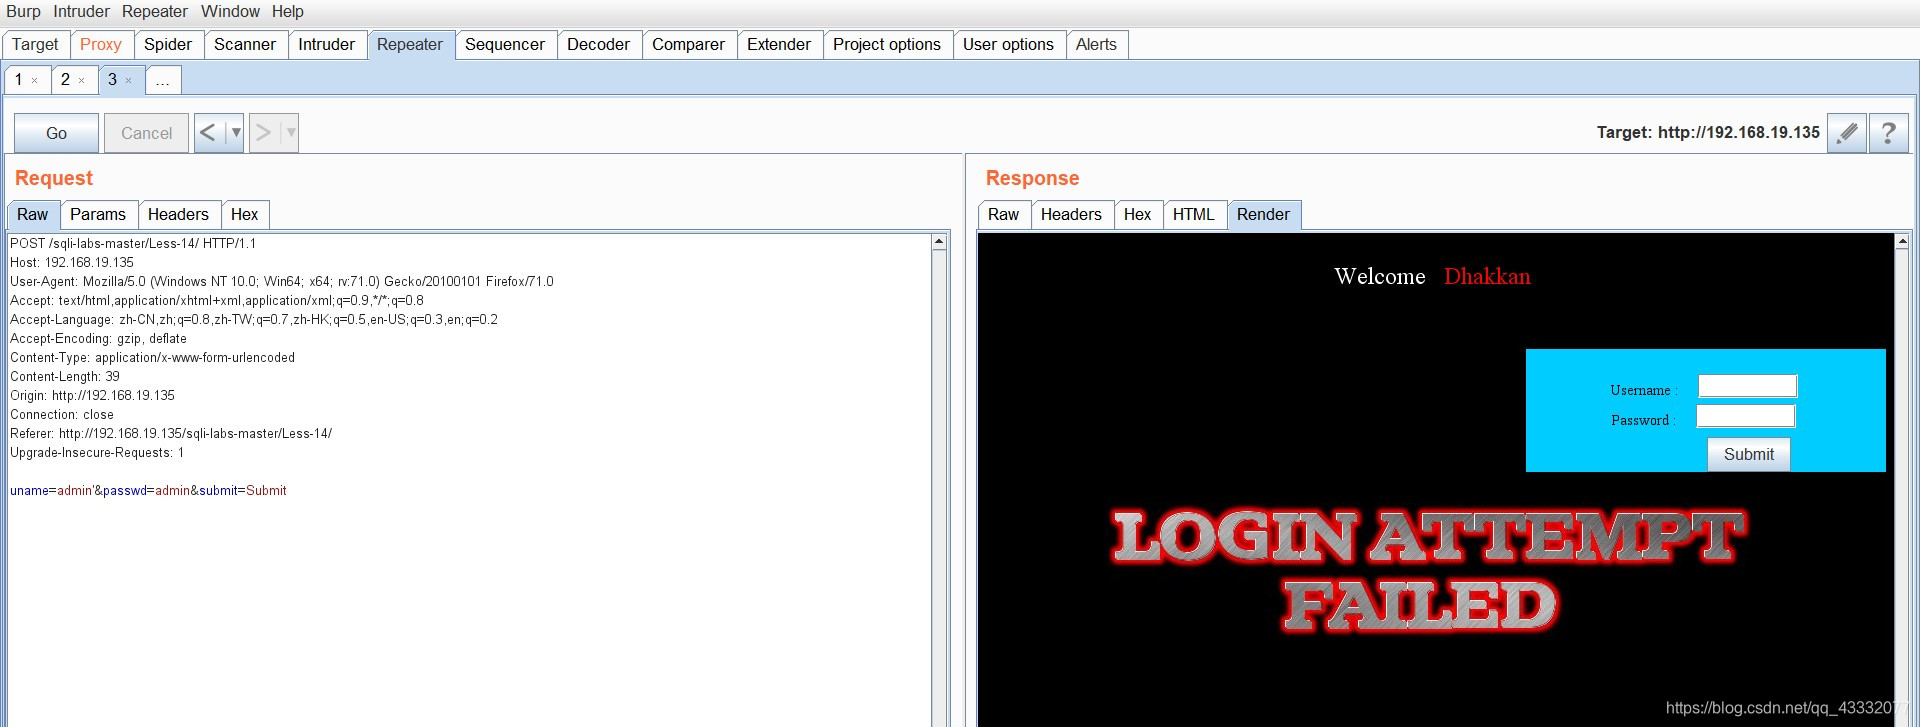View request Headers tab
This screenshot has height=727, width=1920.
179,215
